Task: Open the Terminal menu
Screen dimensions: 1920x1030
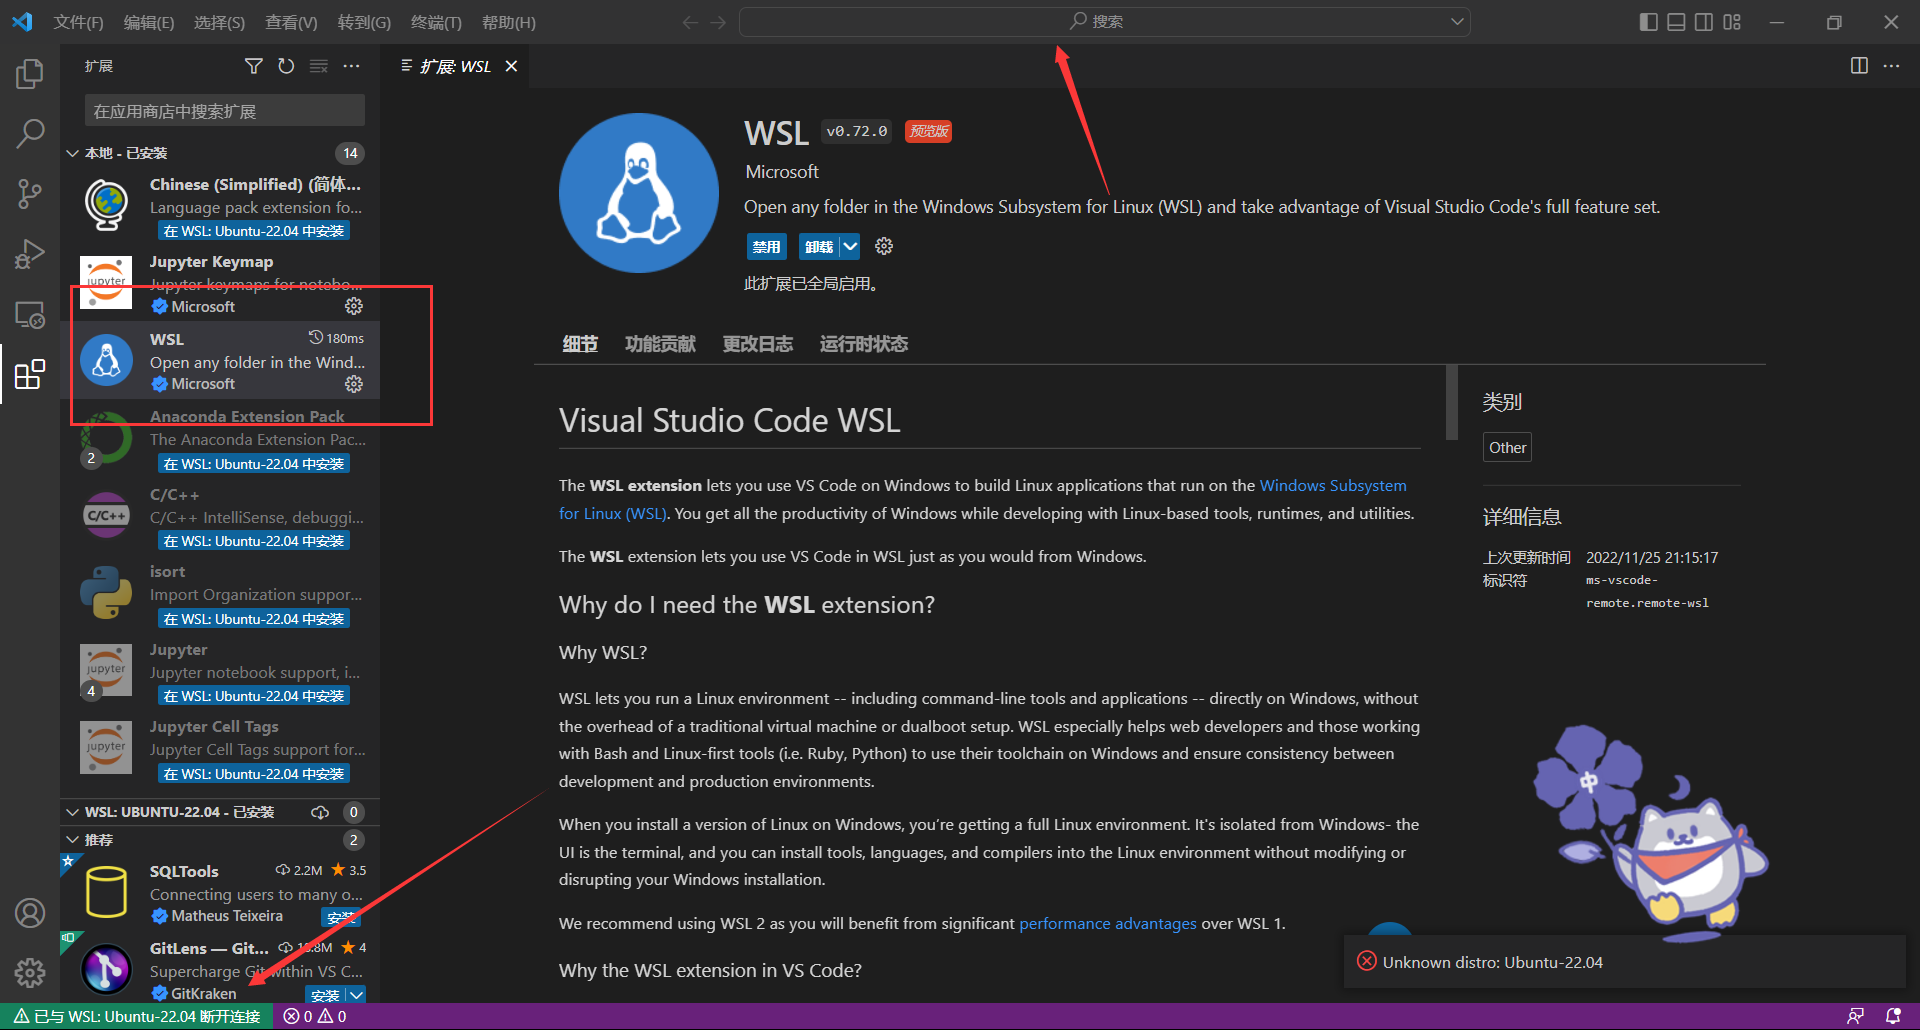Action: 436,22
